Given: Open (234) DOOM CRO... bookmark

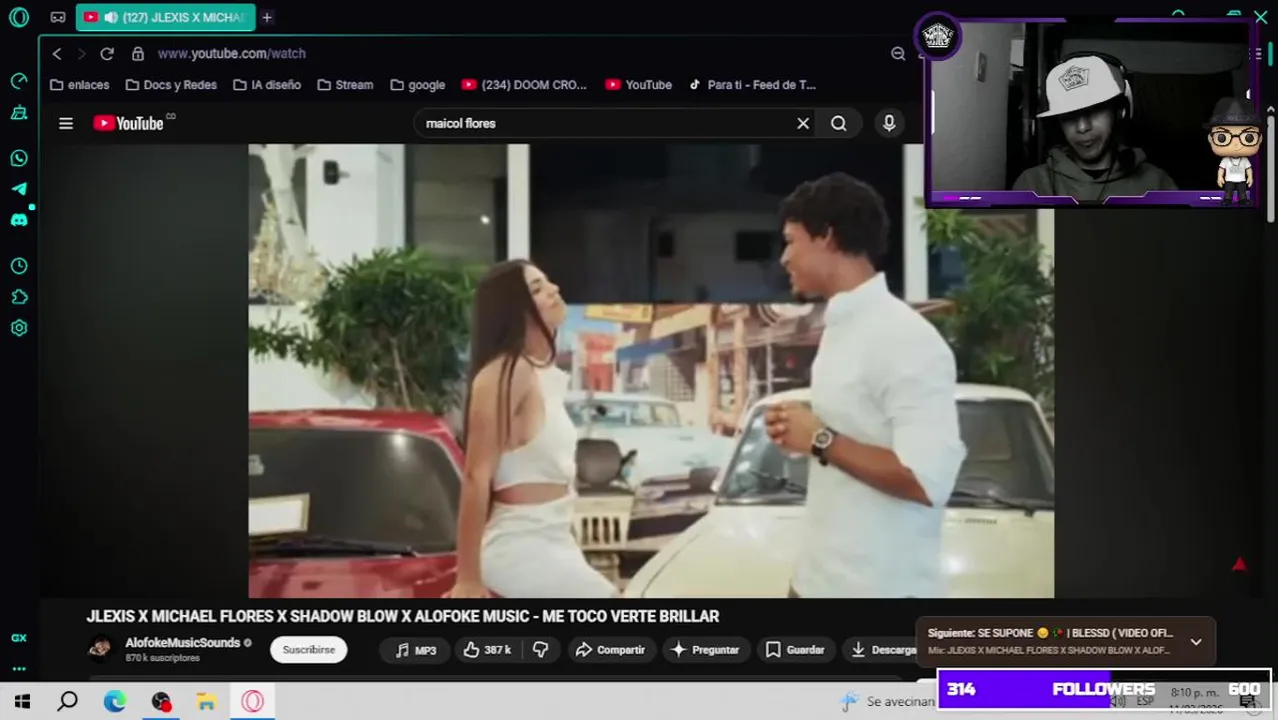Looking at the screenshot, I should pos(524,85).
